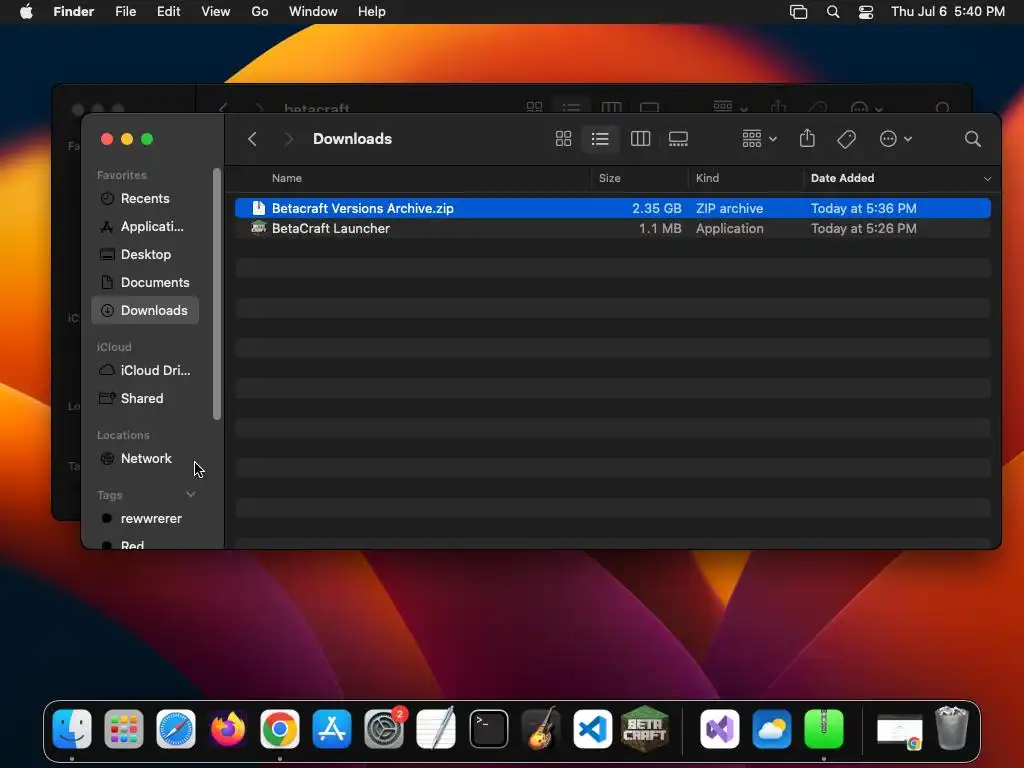The height and width of the screenshot is (768, 1024).
Task: Open the Help menu
Action: 372,12
